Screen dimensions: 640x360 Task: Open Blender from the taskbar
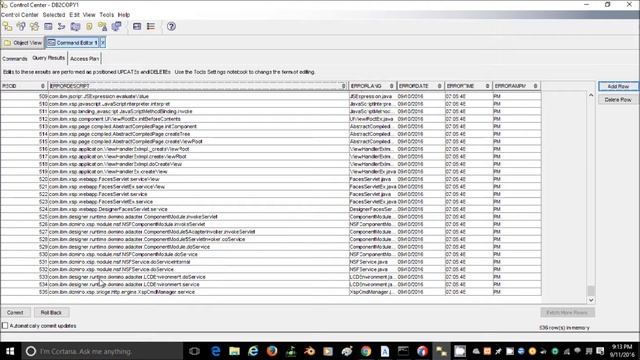click(x=309, y=351)
